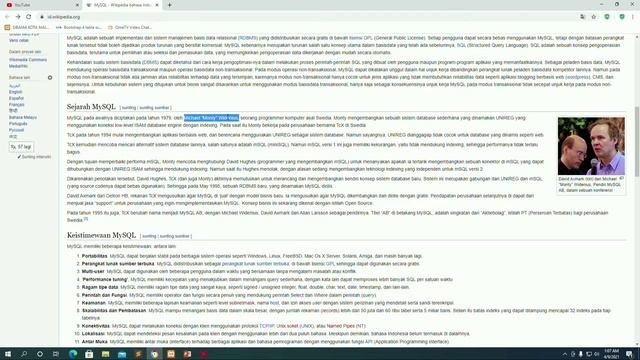Click 'sunting' beside Sejarah MySQL heading
The image size is (640, 360).
tap(129, 107)
